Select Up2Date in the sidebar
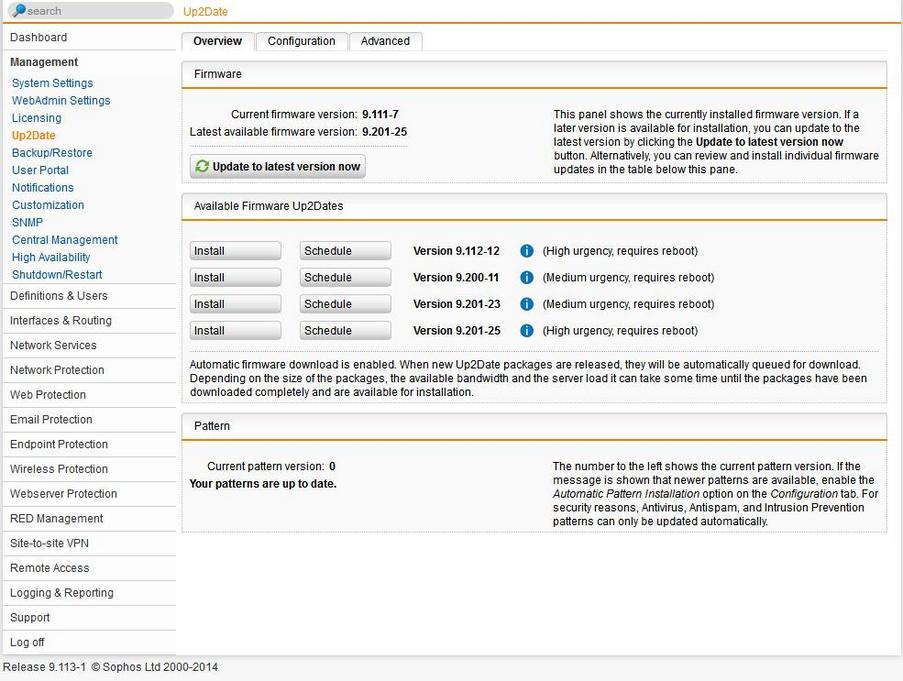903x681 pixels. click(x=33, y=135)
